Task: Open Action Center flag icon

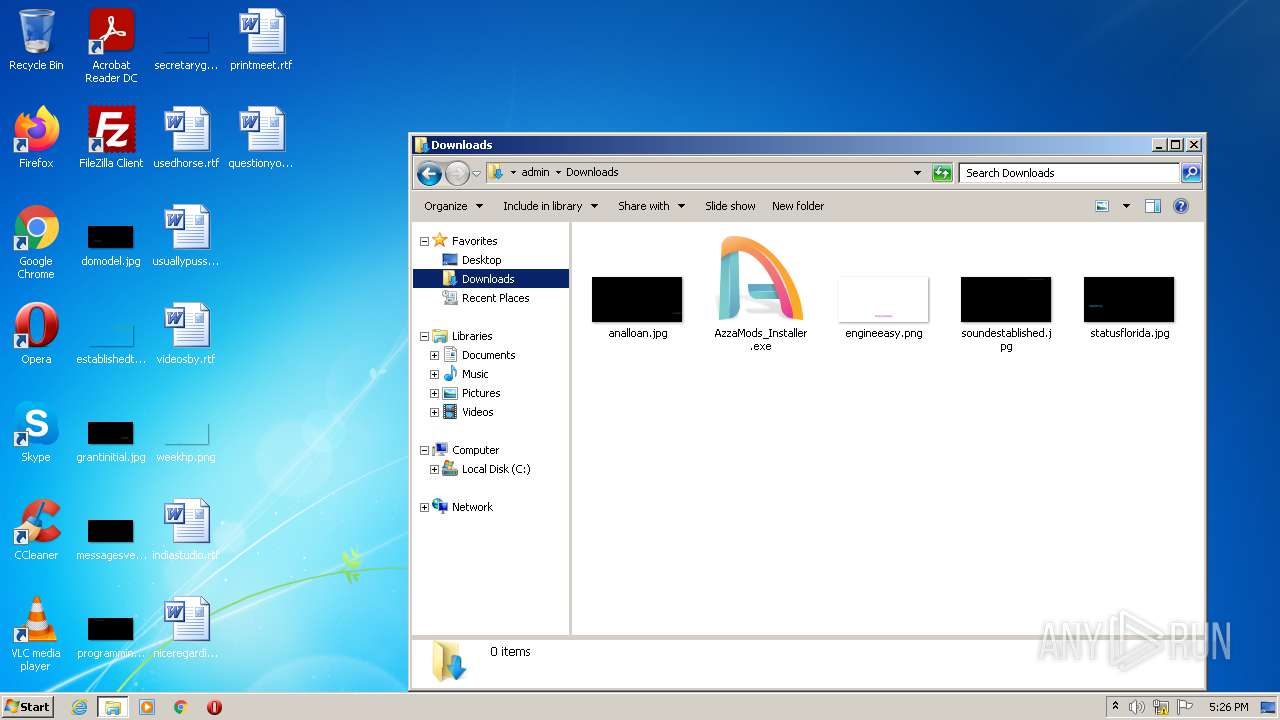Action: click(1185, 707)
